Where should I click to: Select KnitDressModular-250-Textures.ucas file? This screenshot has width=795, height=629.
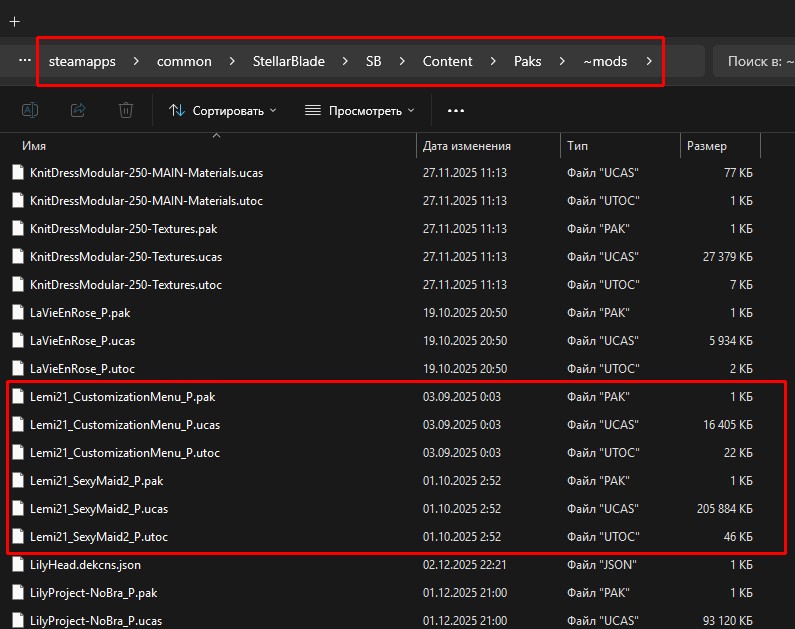click(x=126, y=257)
